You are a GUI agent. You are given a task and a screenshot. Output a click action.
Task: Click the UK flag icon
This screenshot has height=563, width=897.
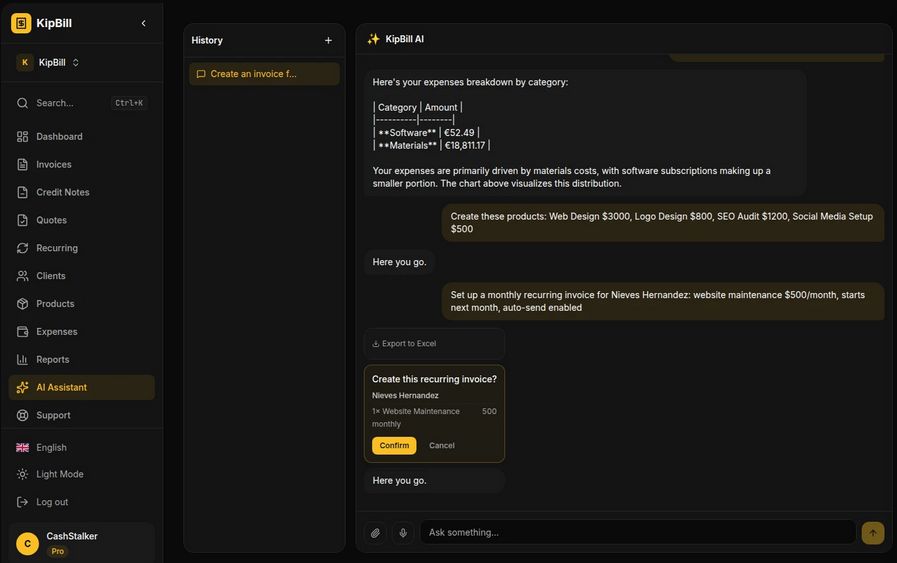22,447
